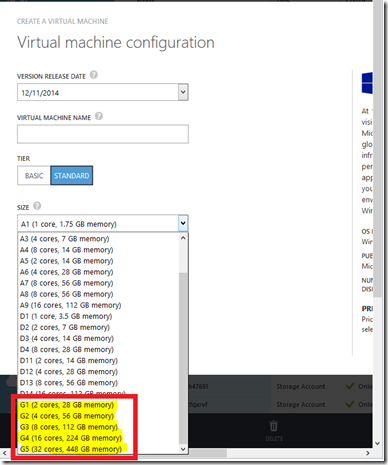Choose A6 (4 cores, 28 GB memory)

click(x=98, y=272)
